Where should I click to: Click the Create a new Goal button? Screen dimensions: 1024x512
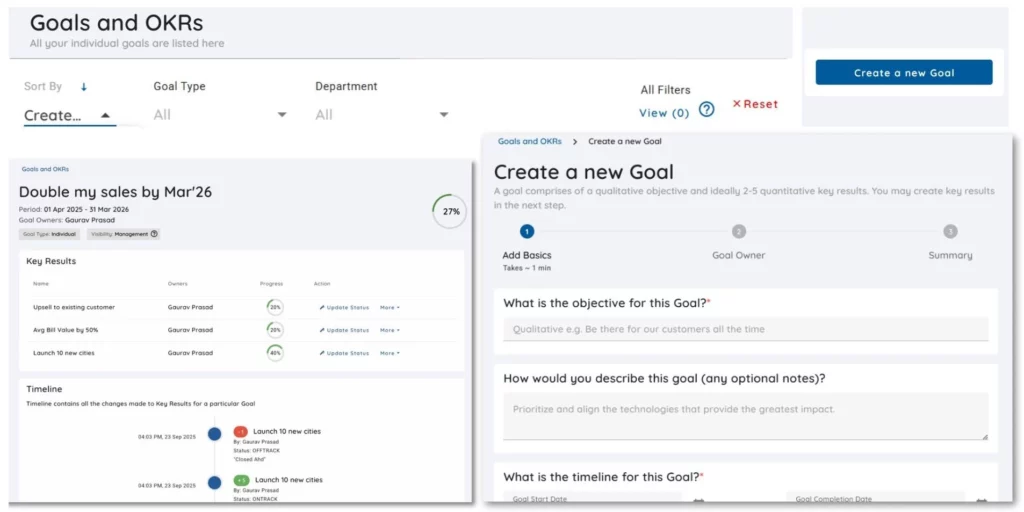[904, 73]
